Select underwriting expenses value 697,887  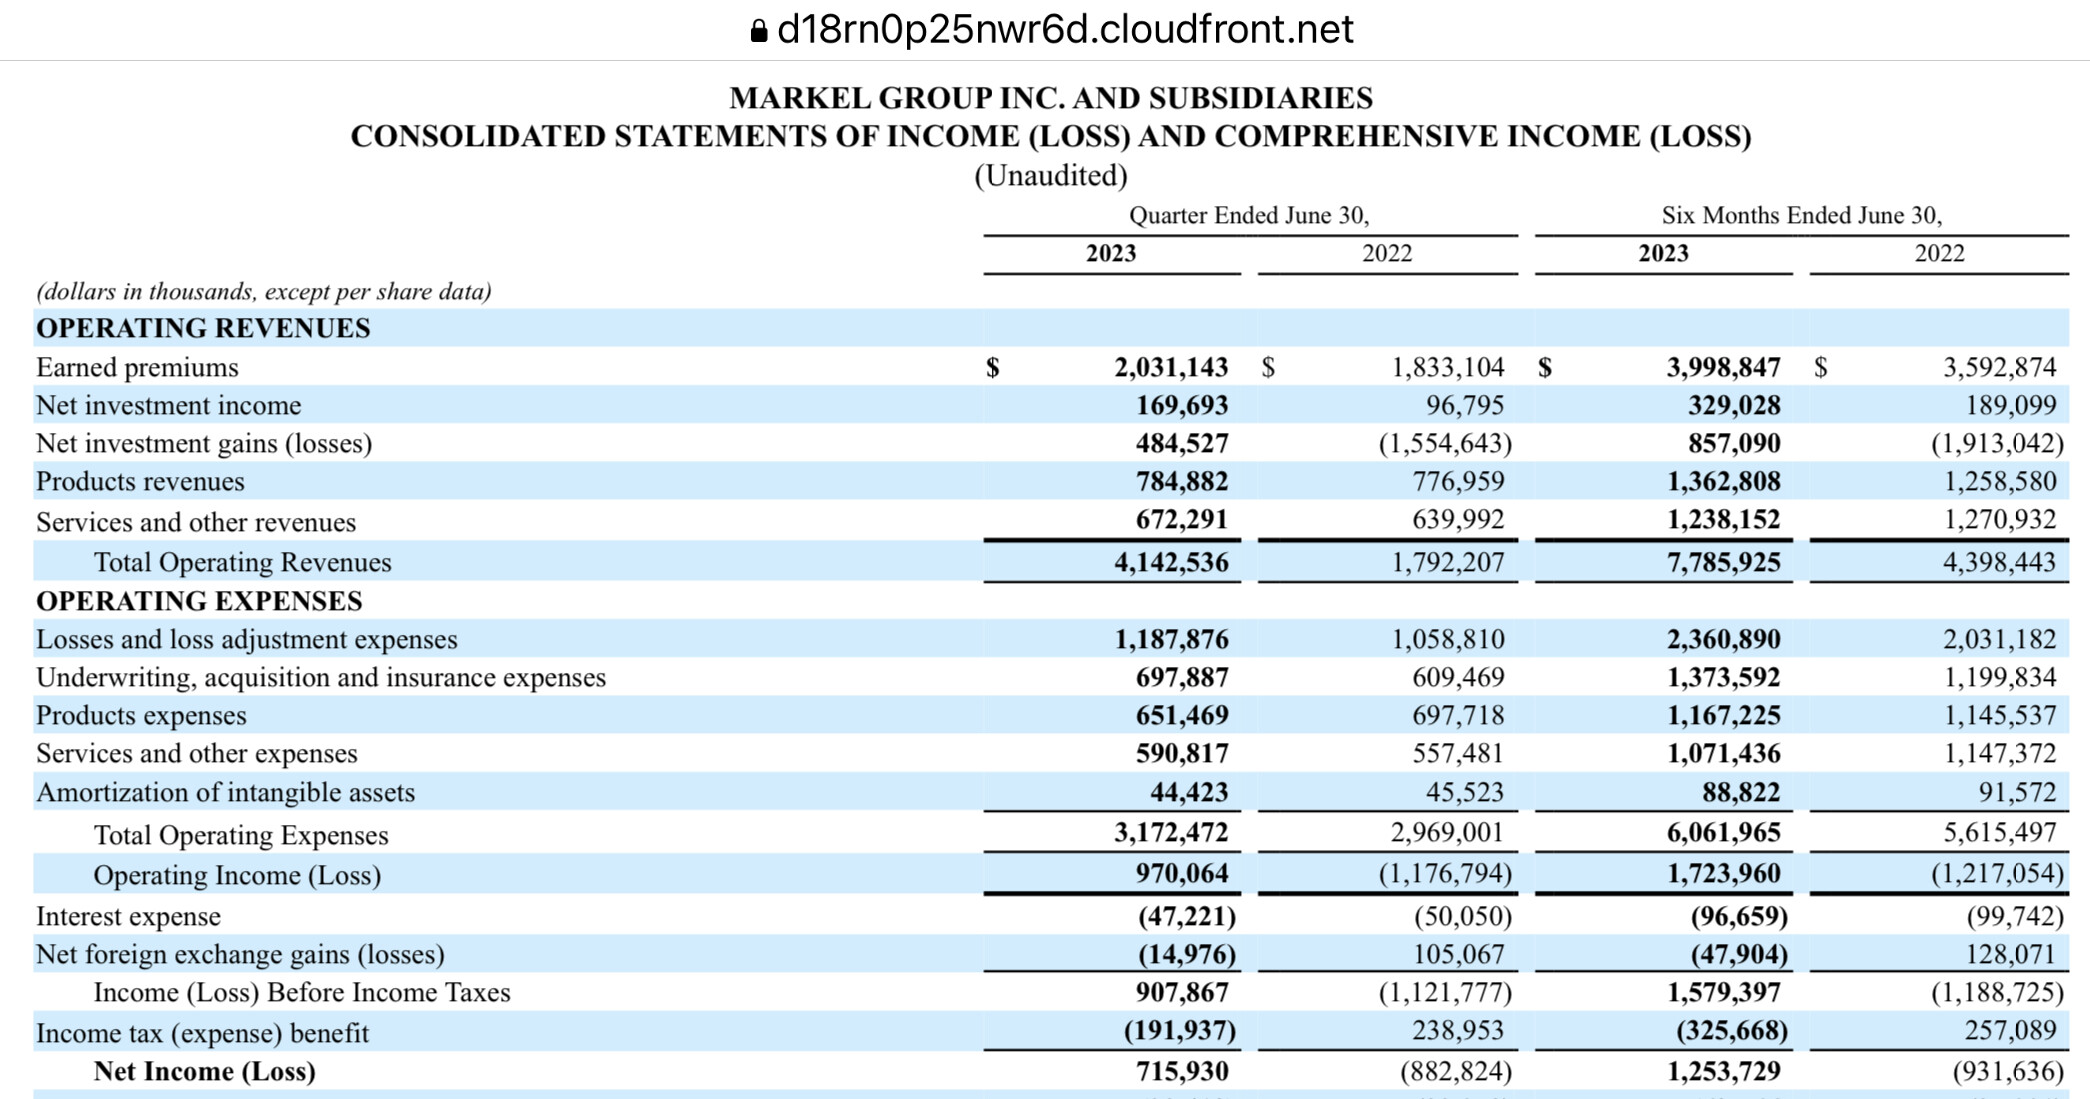coord(1182,678)
